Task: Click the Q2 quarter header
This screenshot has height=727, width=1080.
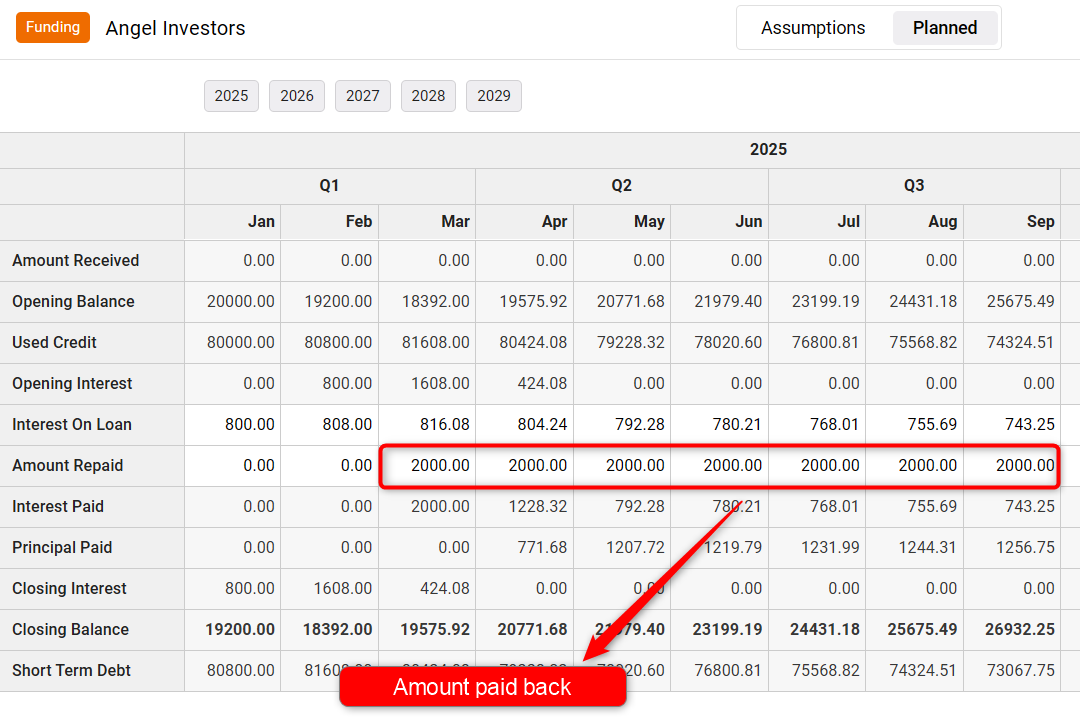Action: click(621, 186)
